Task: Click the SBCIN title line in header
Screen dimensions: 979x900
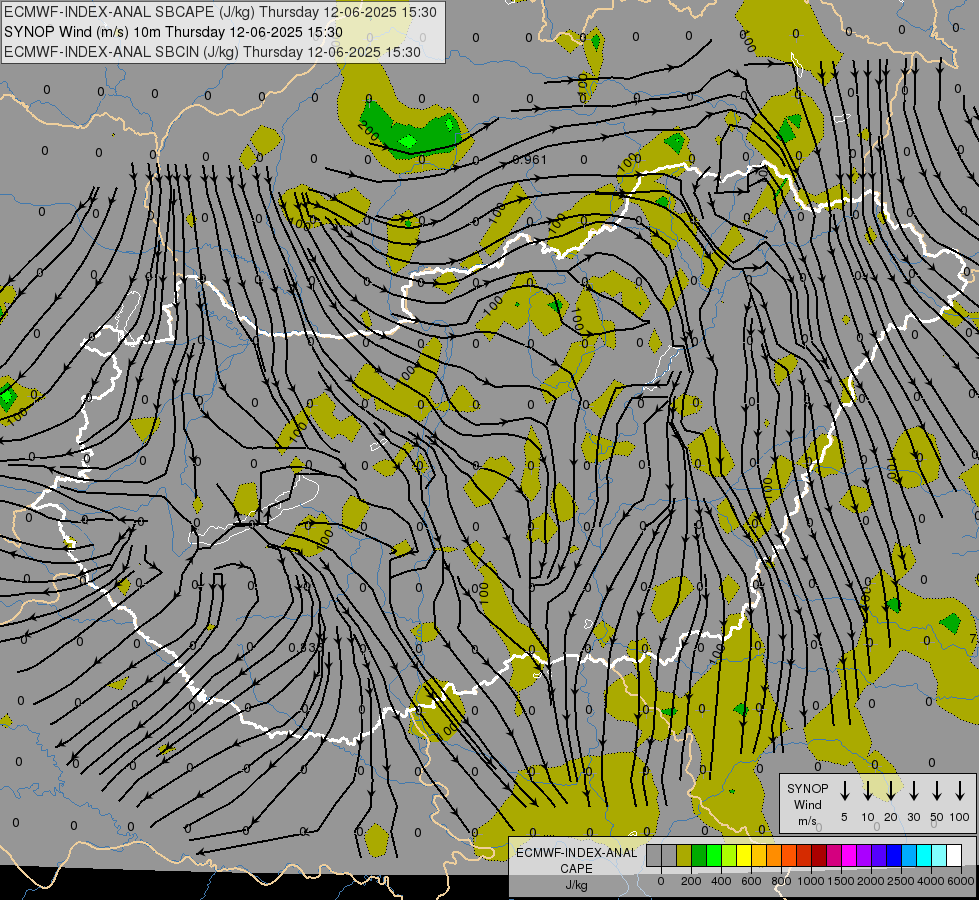Action: tap(212, 52)
